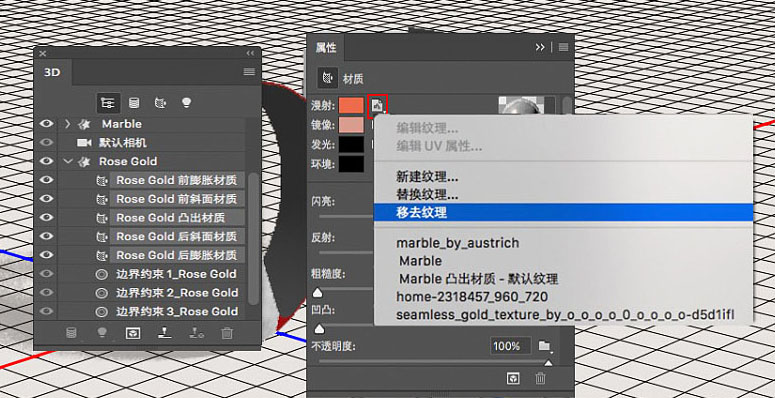Hide the Marble layer visibility eye

(46, 124)
